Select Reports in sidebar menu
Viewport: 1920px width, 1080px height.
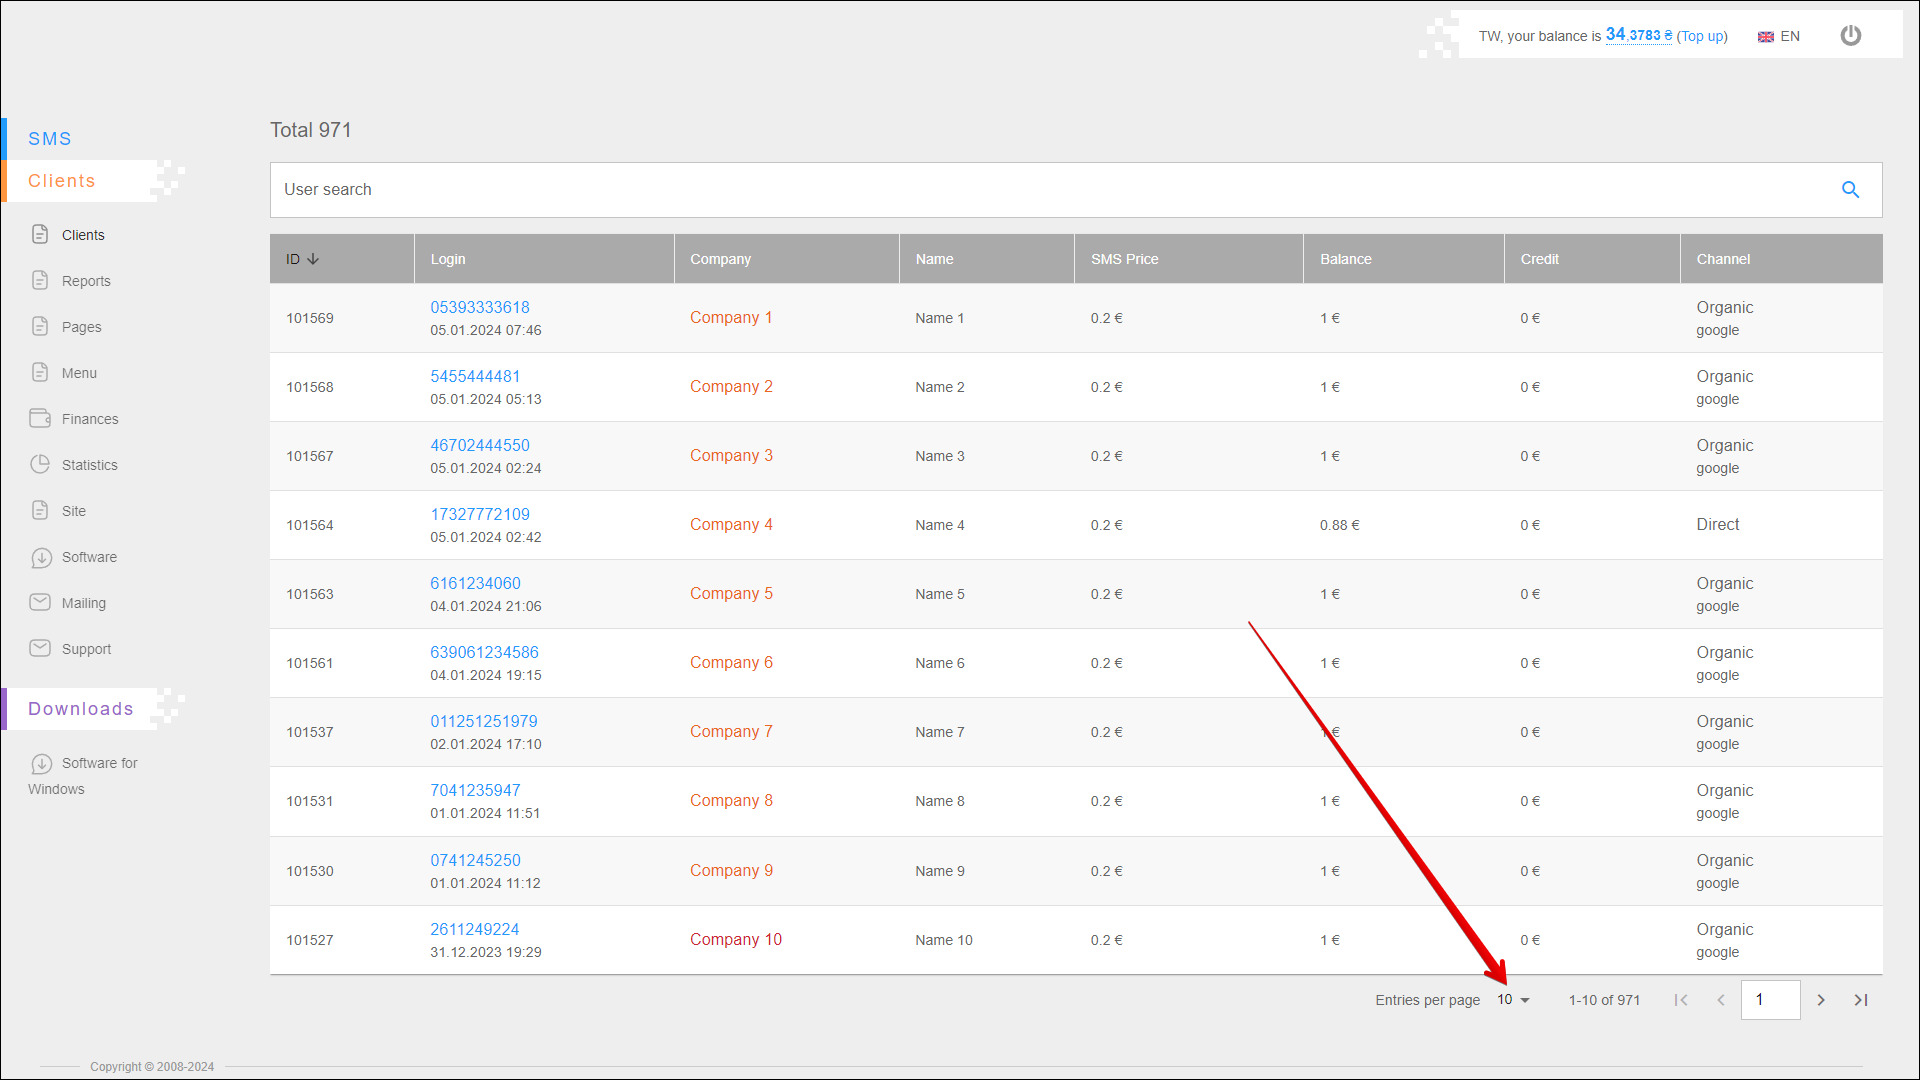(86, 281)
